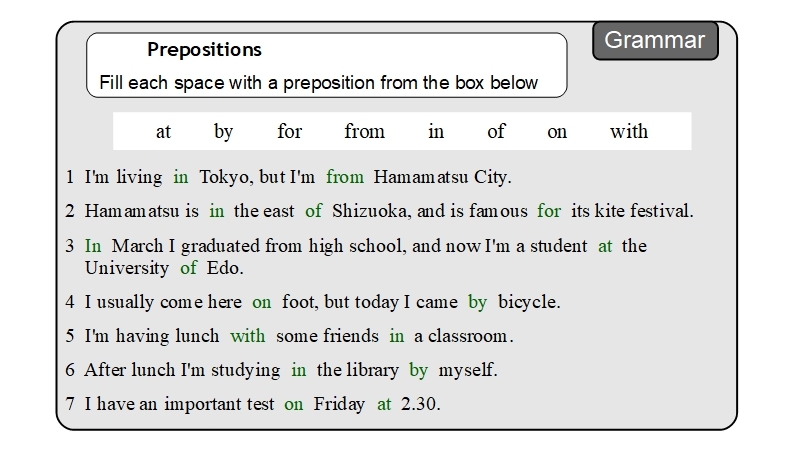The image size is (794, 455).
Task: Click the fill-in instruction text below Prepositions
Action: (319, 83)
